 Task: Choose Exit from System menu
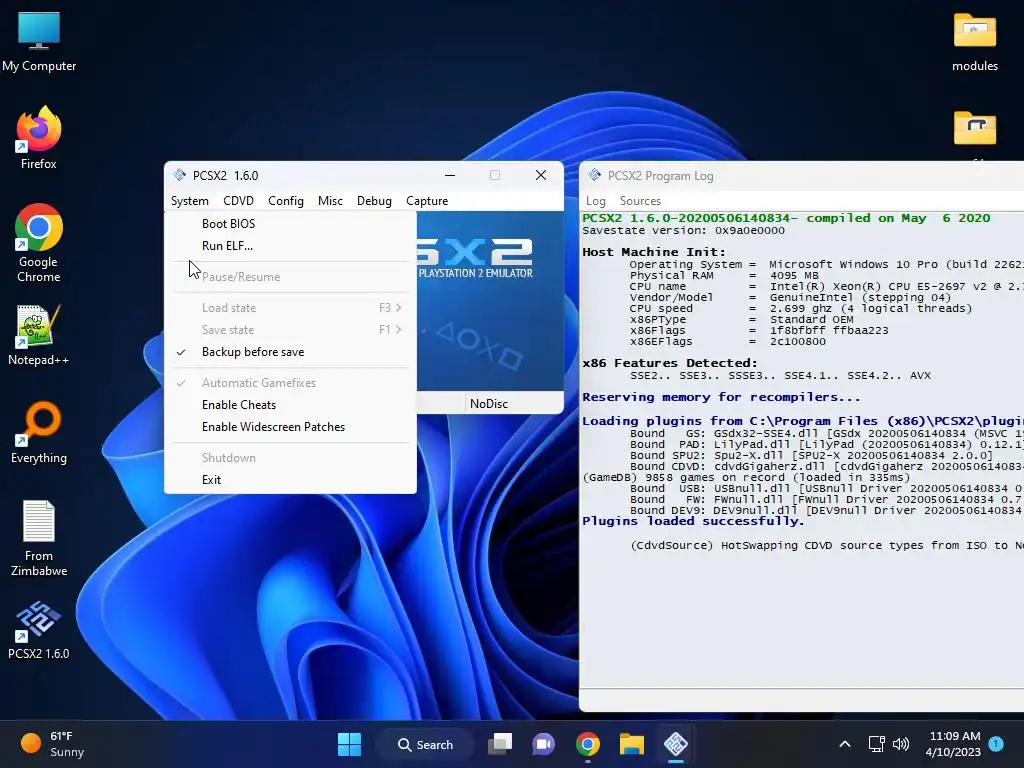(x=290, y=480)
